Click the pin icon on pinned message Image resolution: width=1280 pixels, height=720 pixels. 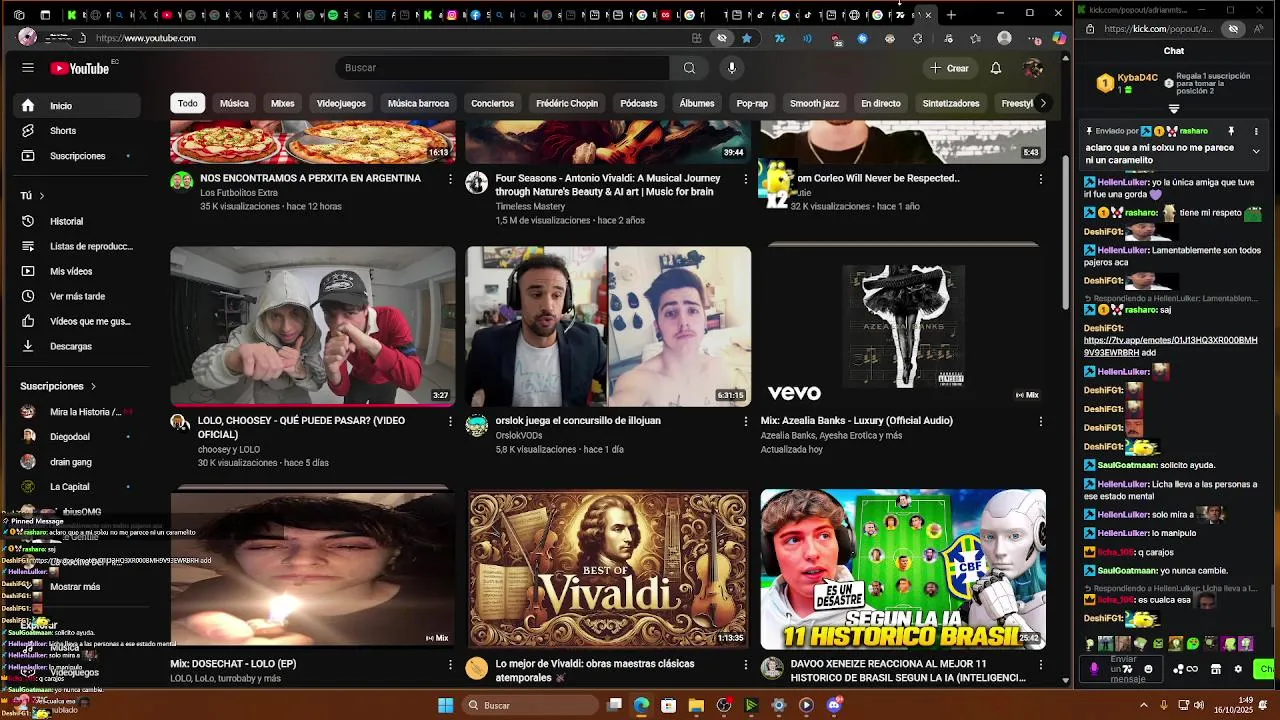[1231, 131]
